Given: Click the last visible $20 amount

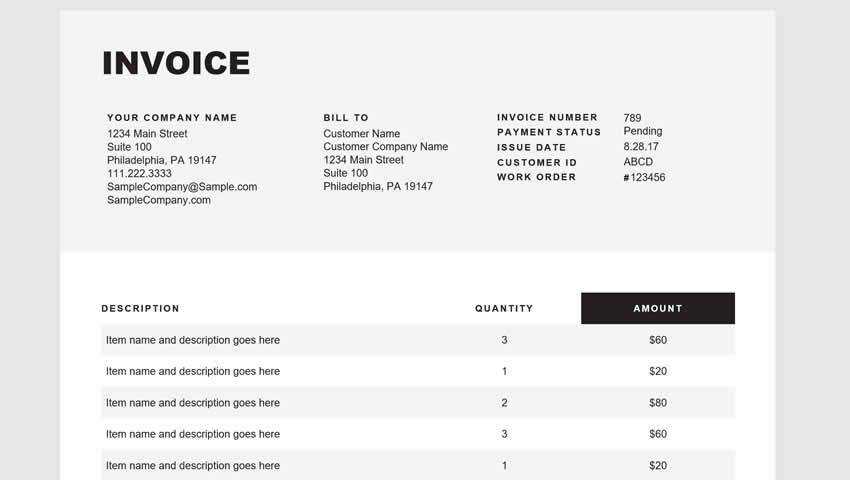Looking at the screenshot, I should pos(657,466).
